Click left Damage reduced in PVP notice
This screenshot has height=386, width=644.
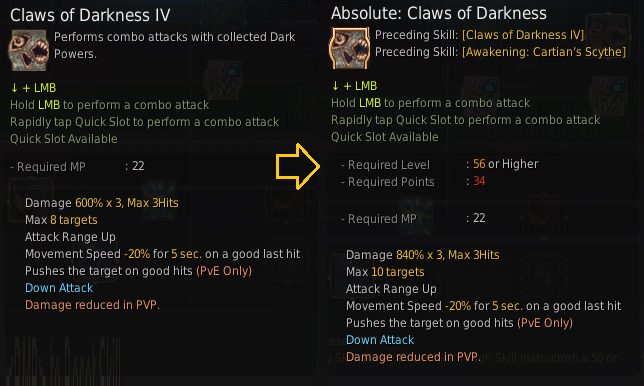pyautogui.click(x=92, y=305)
